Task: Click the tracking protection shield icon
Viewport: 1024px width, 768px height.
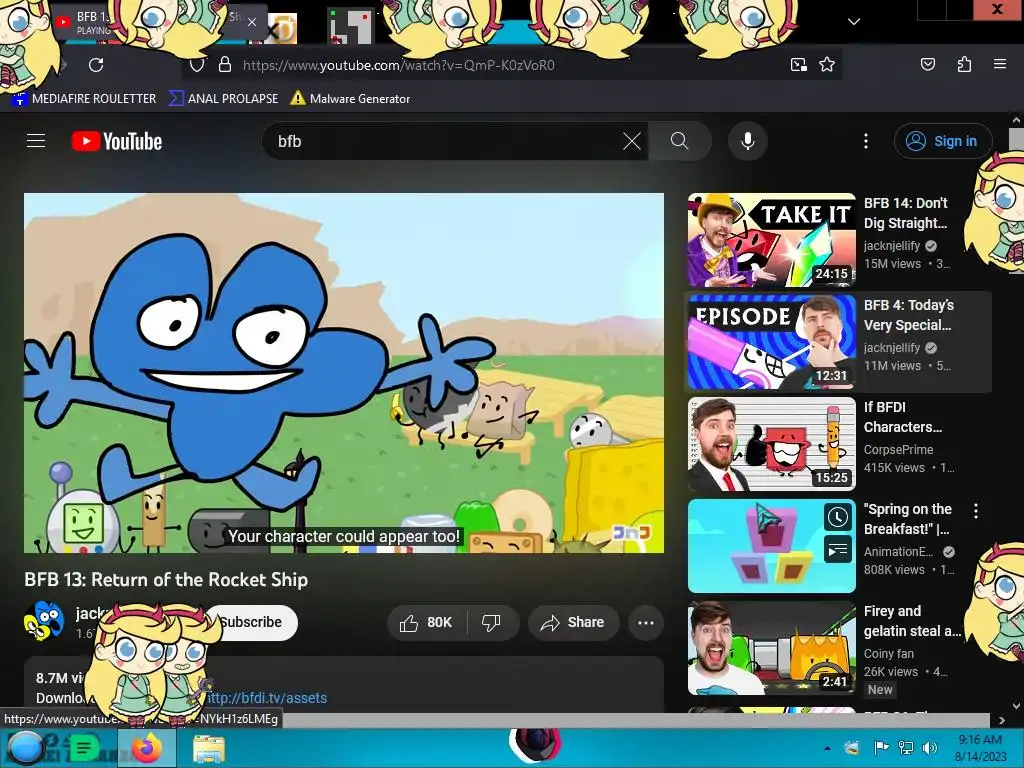Action: [197, 65]
